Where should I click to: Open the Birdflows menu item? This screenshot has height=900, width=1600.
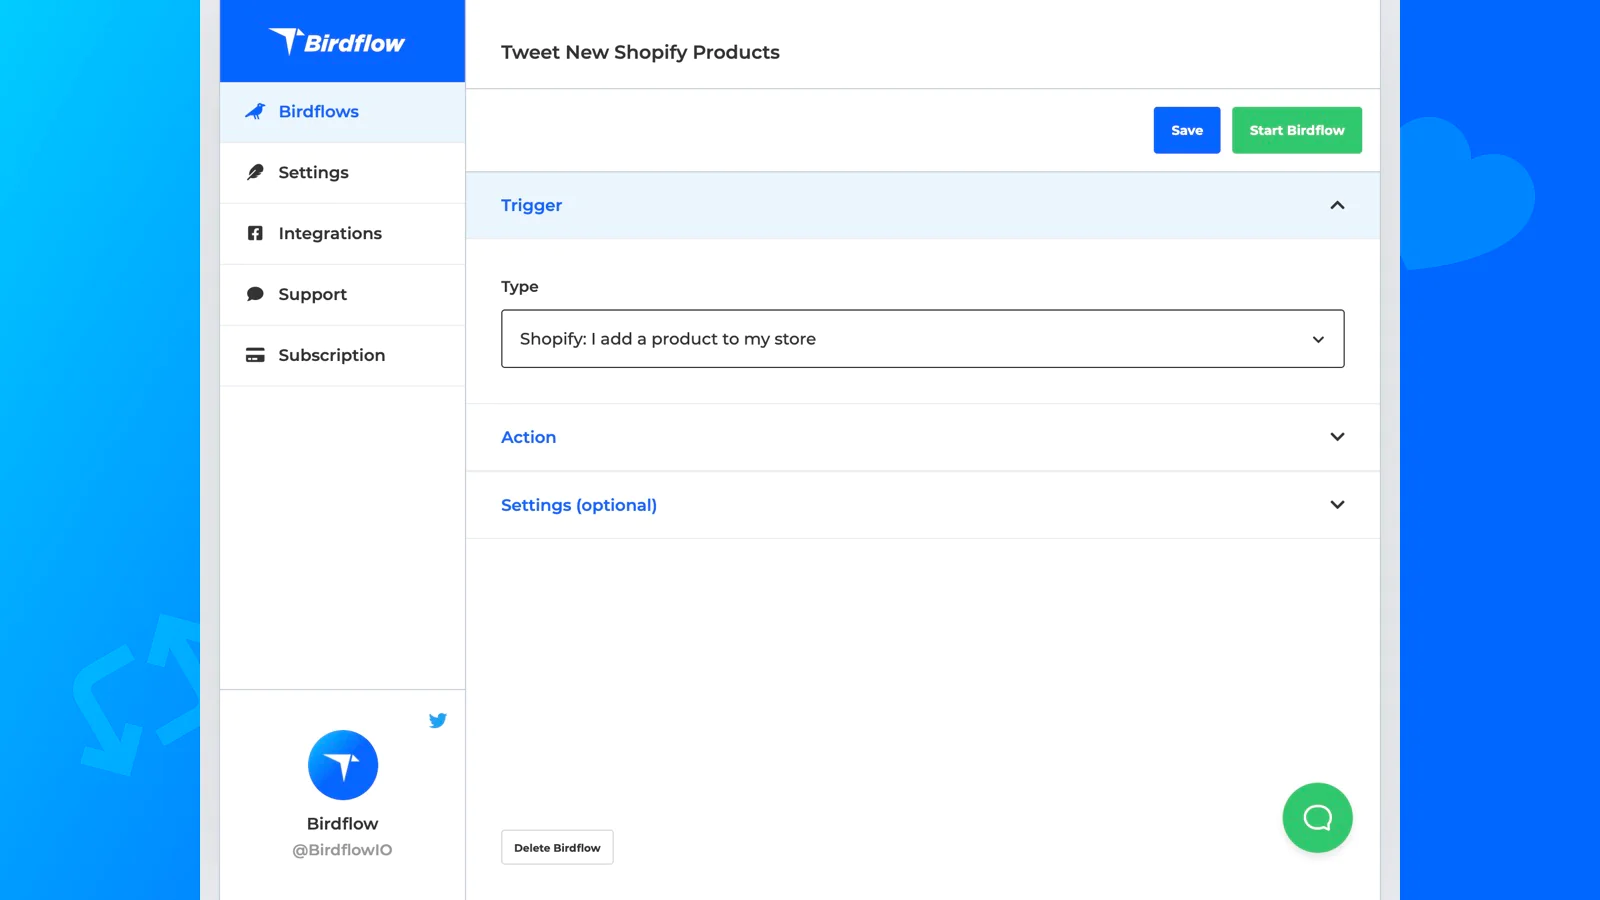[x=342, y=112]
